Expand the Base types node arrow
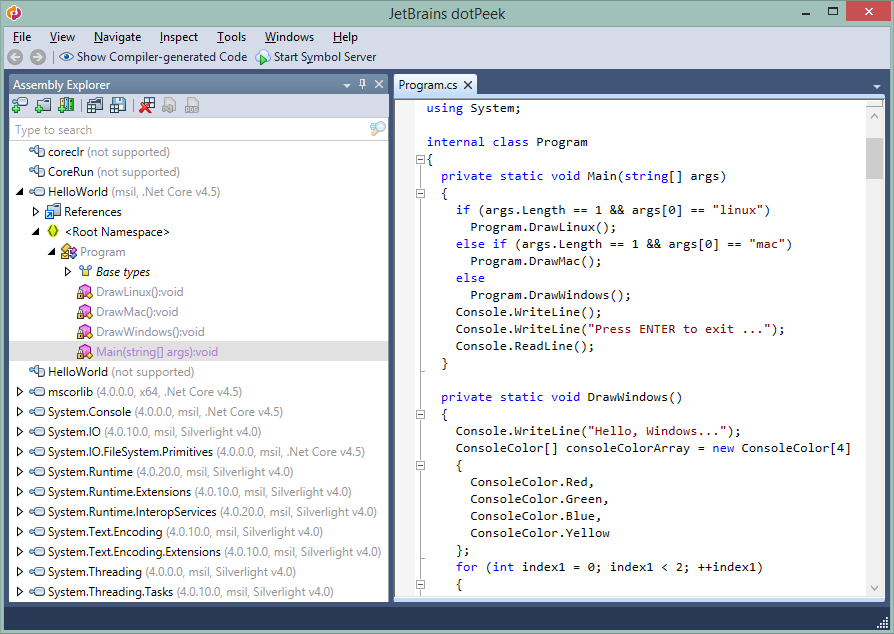Viewport: 894px width, 634px height. 67,272
